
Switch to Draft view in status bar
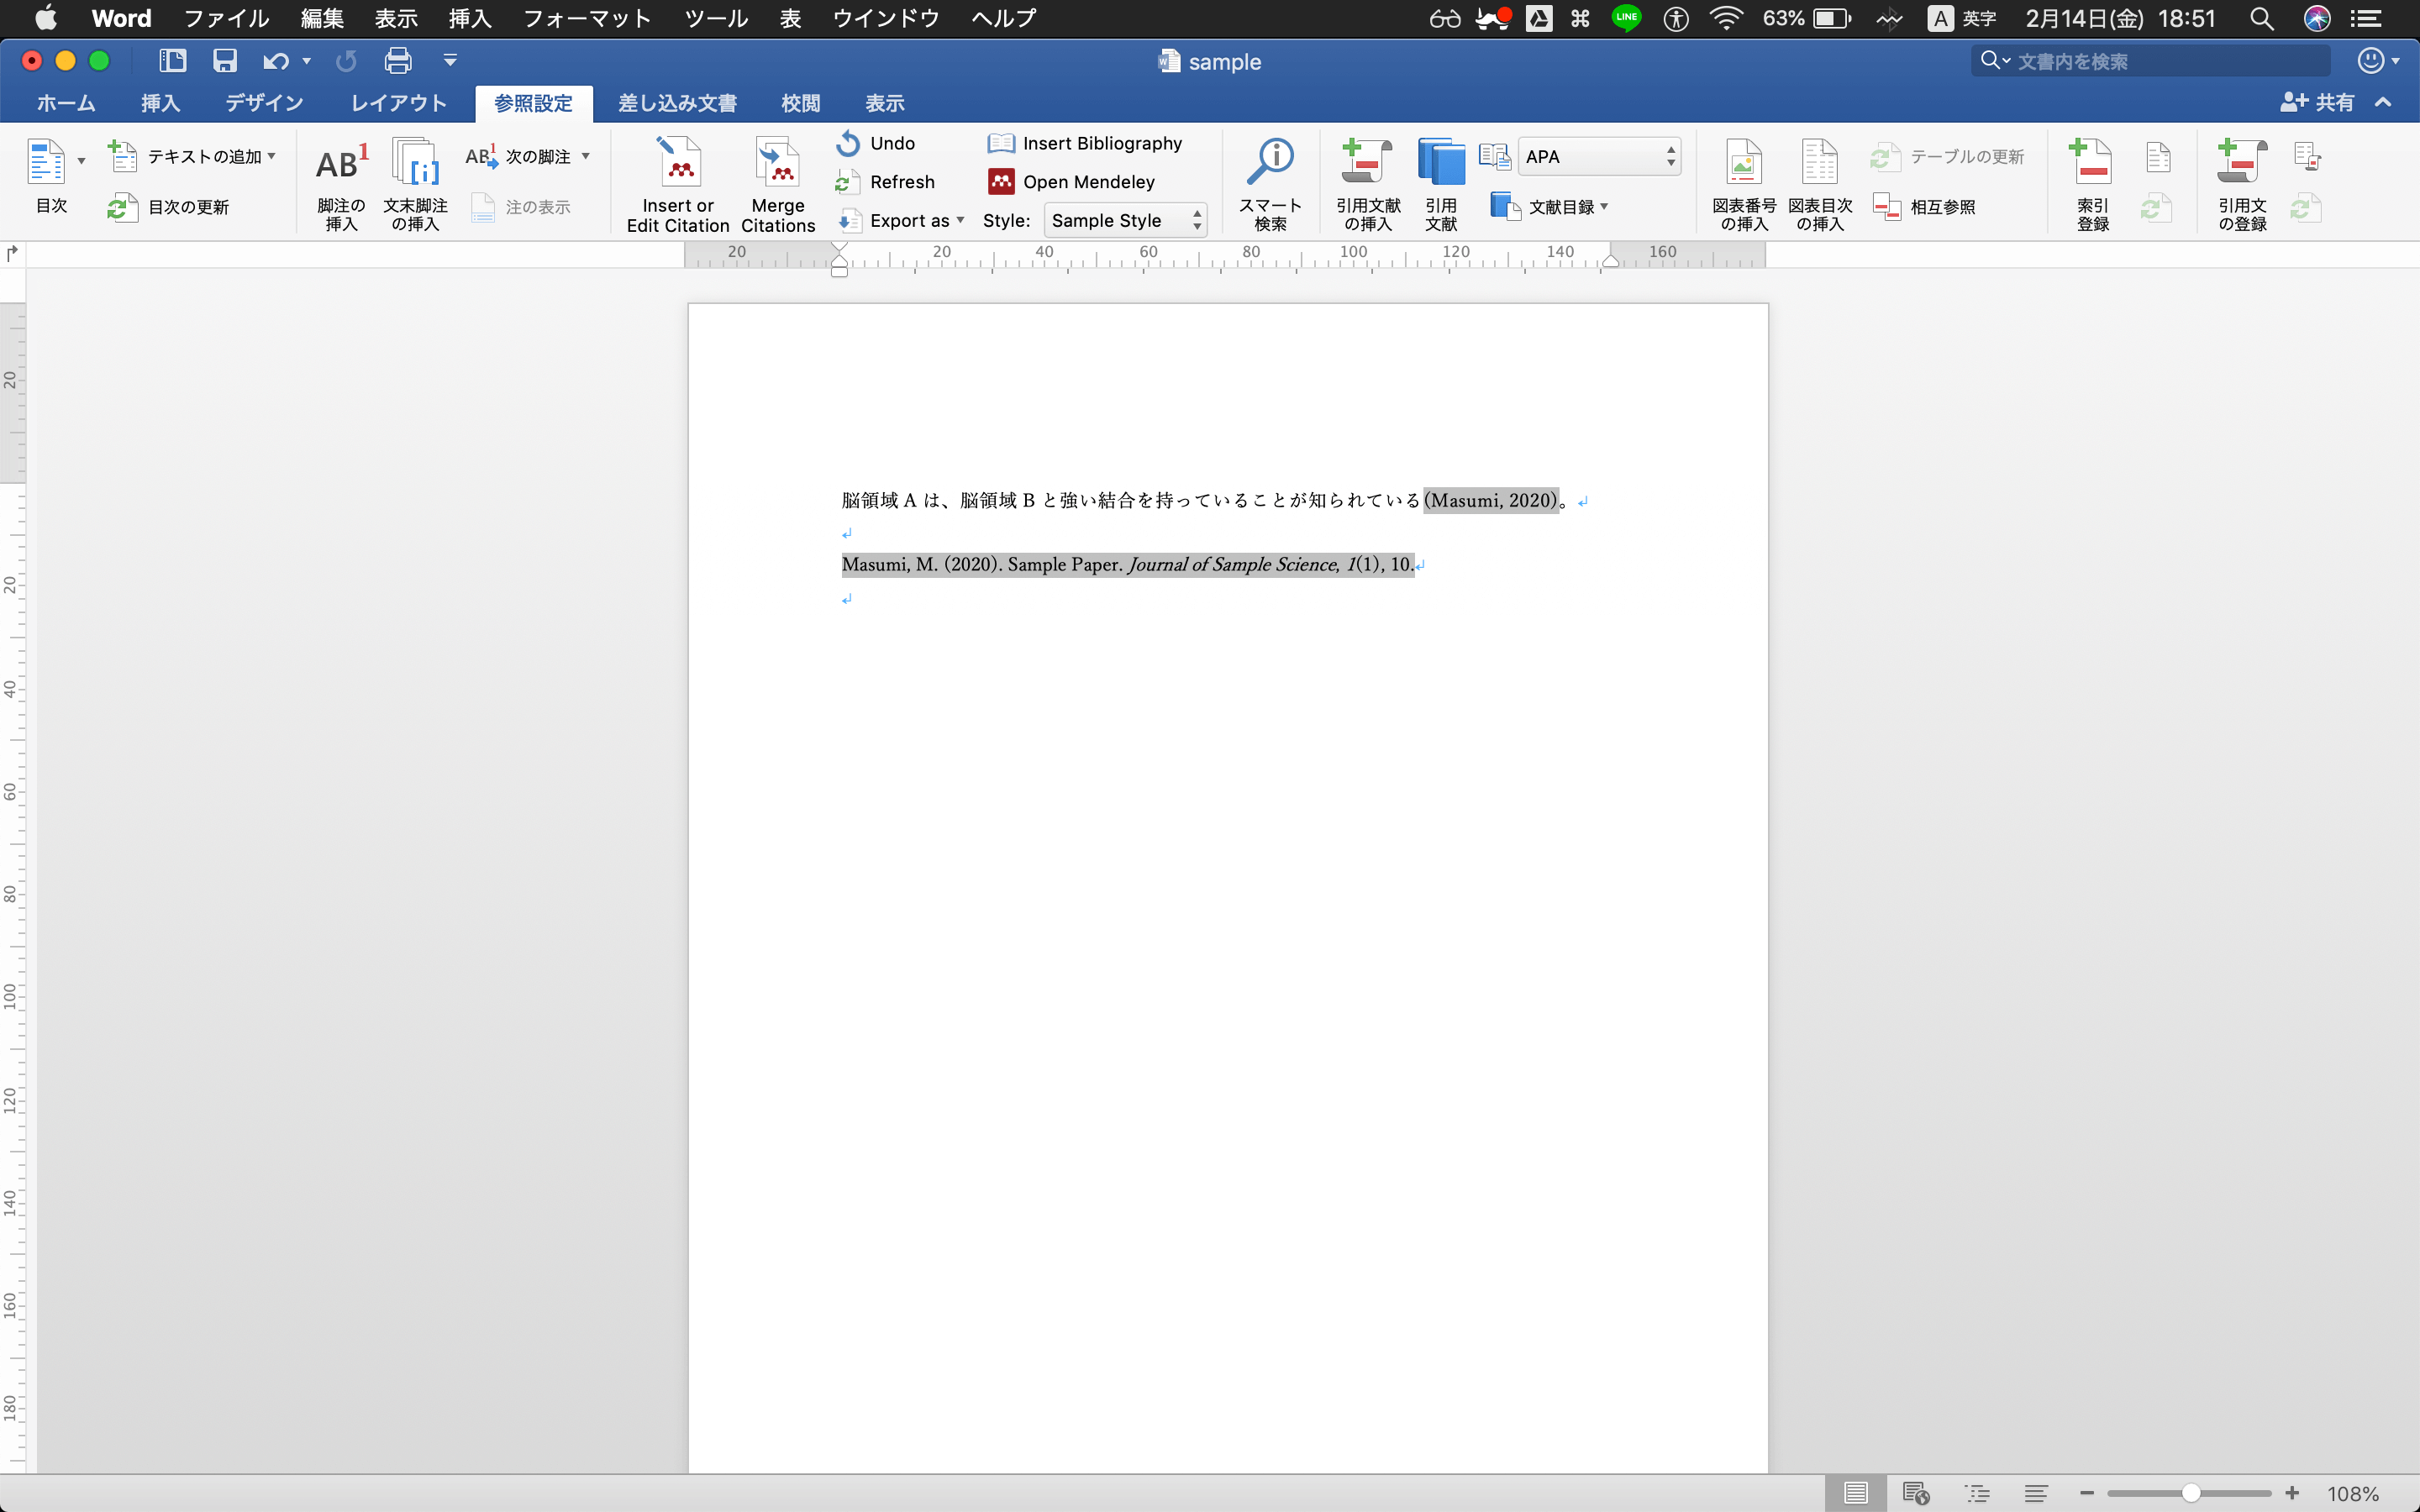2037,1493
